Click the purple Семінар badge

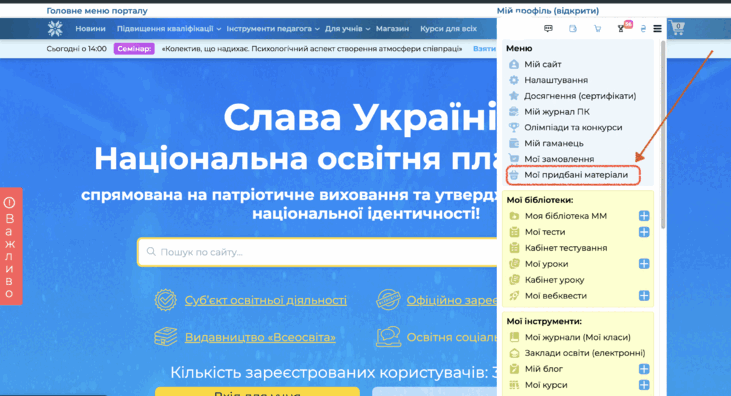click(x=134, y=49)
